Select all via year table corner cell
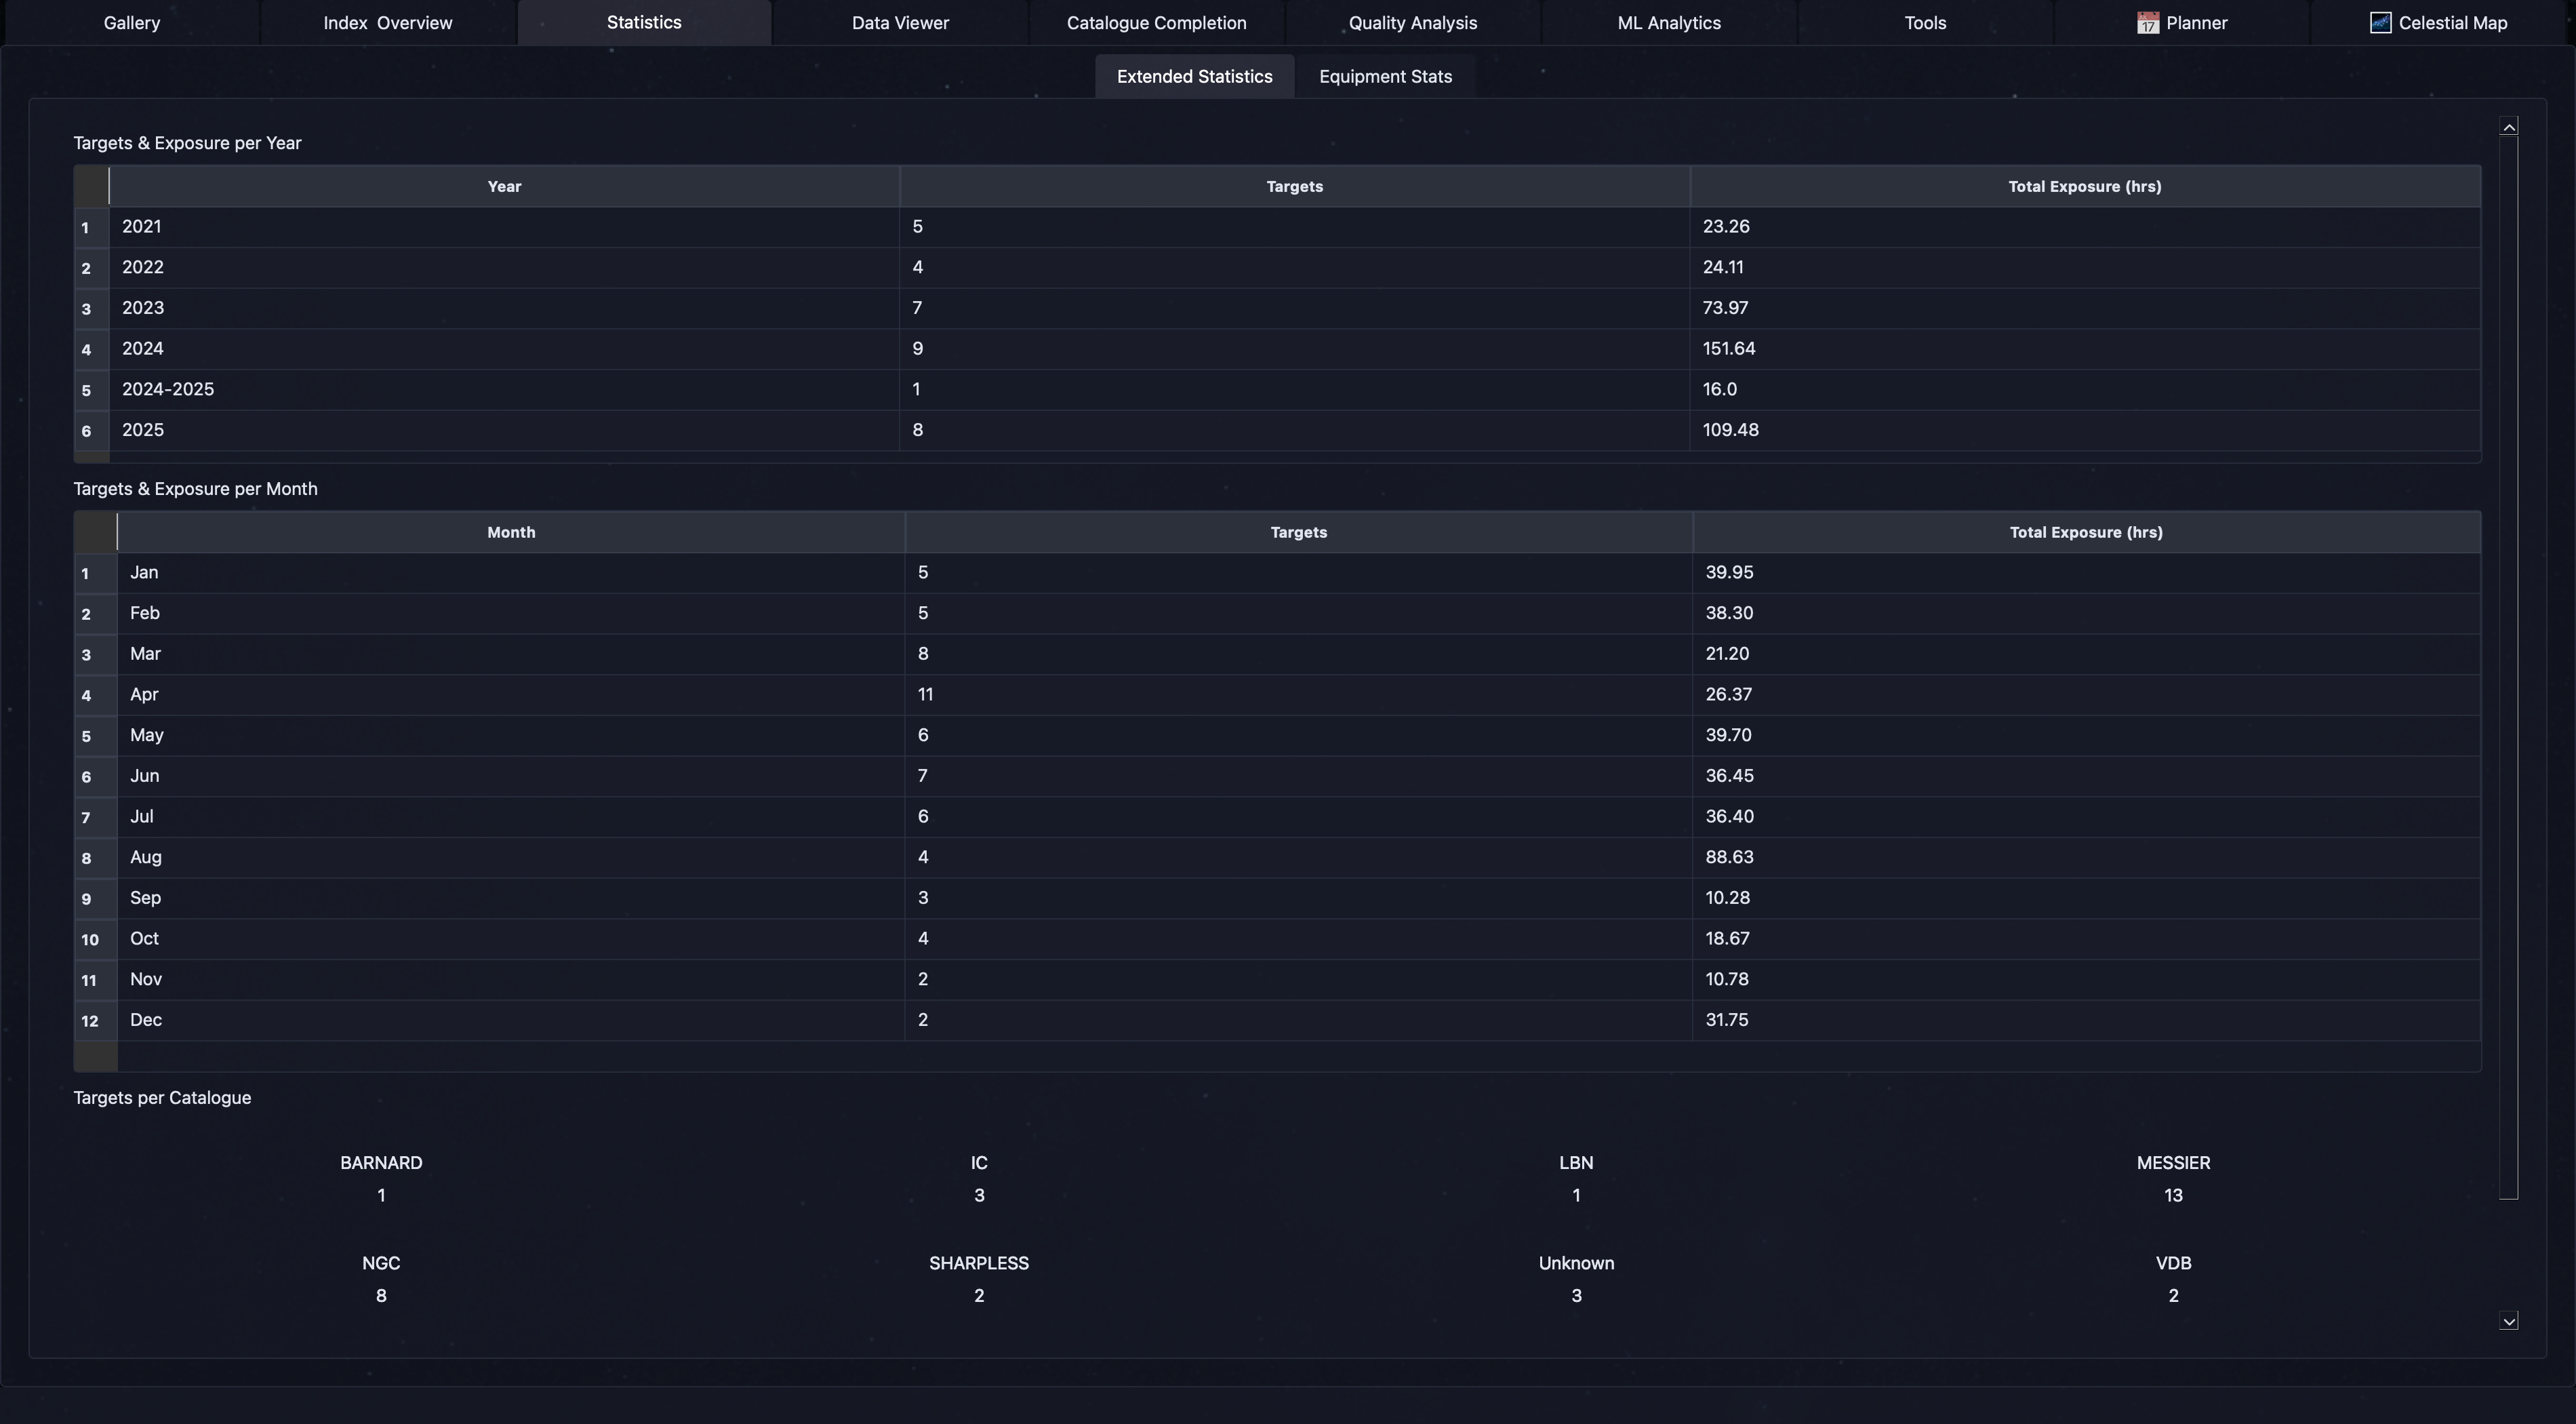2576x1424 pixels. [x=91, y=187]
